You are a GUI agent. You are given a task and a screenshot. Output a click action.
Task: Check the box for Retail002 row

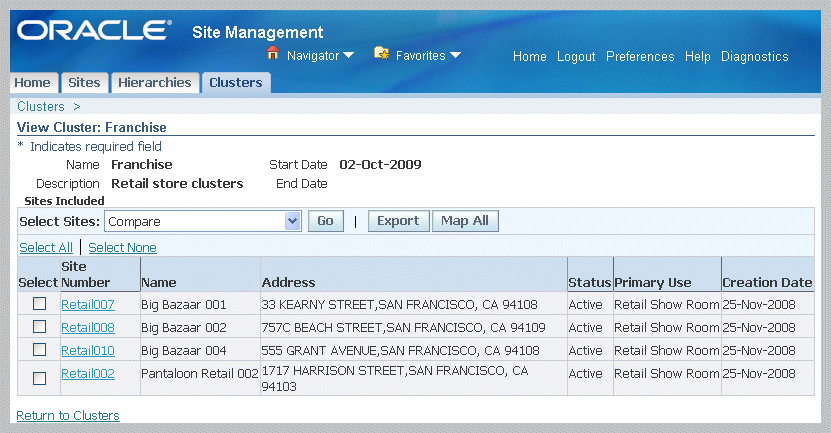click(39, 378)
